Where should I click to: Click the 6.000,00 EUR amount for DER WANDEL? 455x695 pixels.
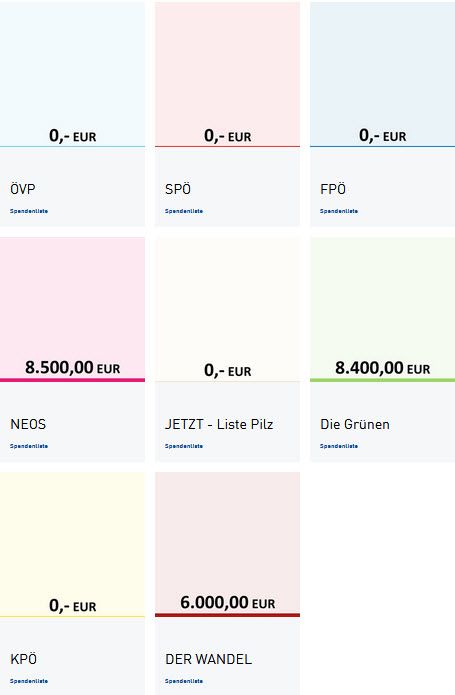pyautogui.click(x=228, y=603)
